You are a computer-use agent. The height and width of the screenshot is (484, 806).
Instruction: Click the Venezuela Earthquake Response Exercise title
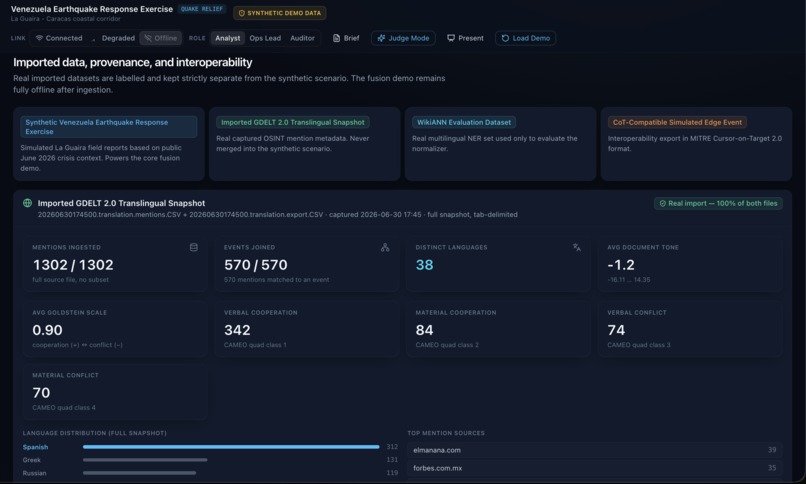(91, 9)
